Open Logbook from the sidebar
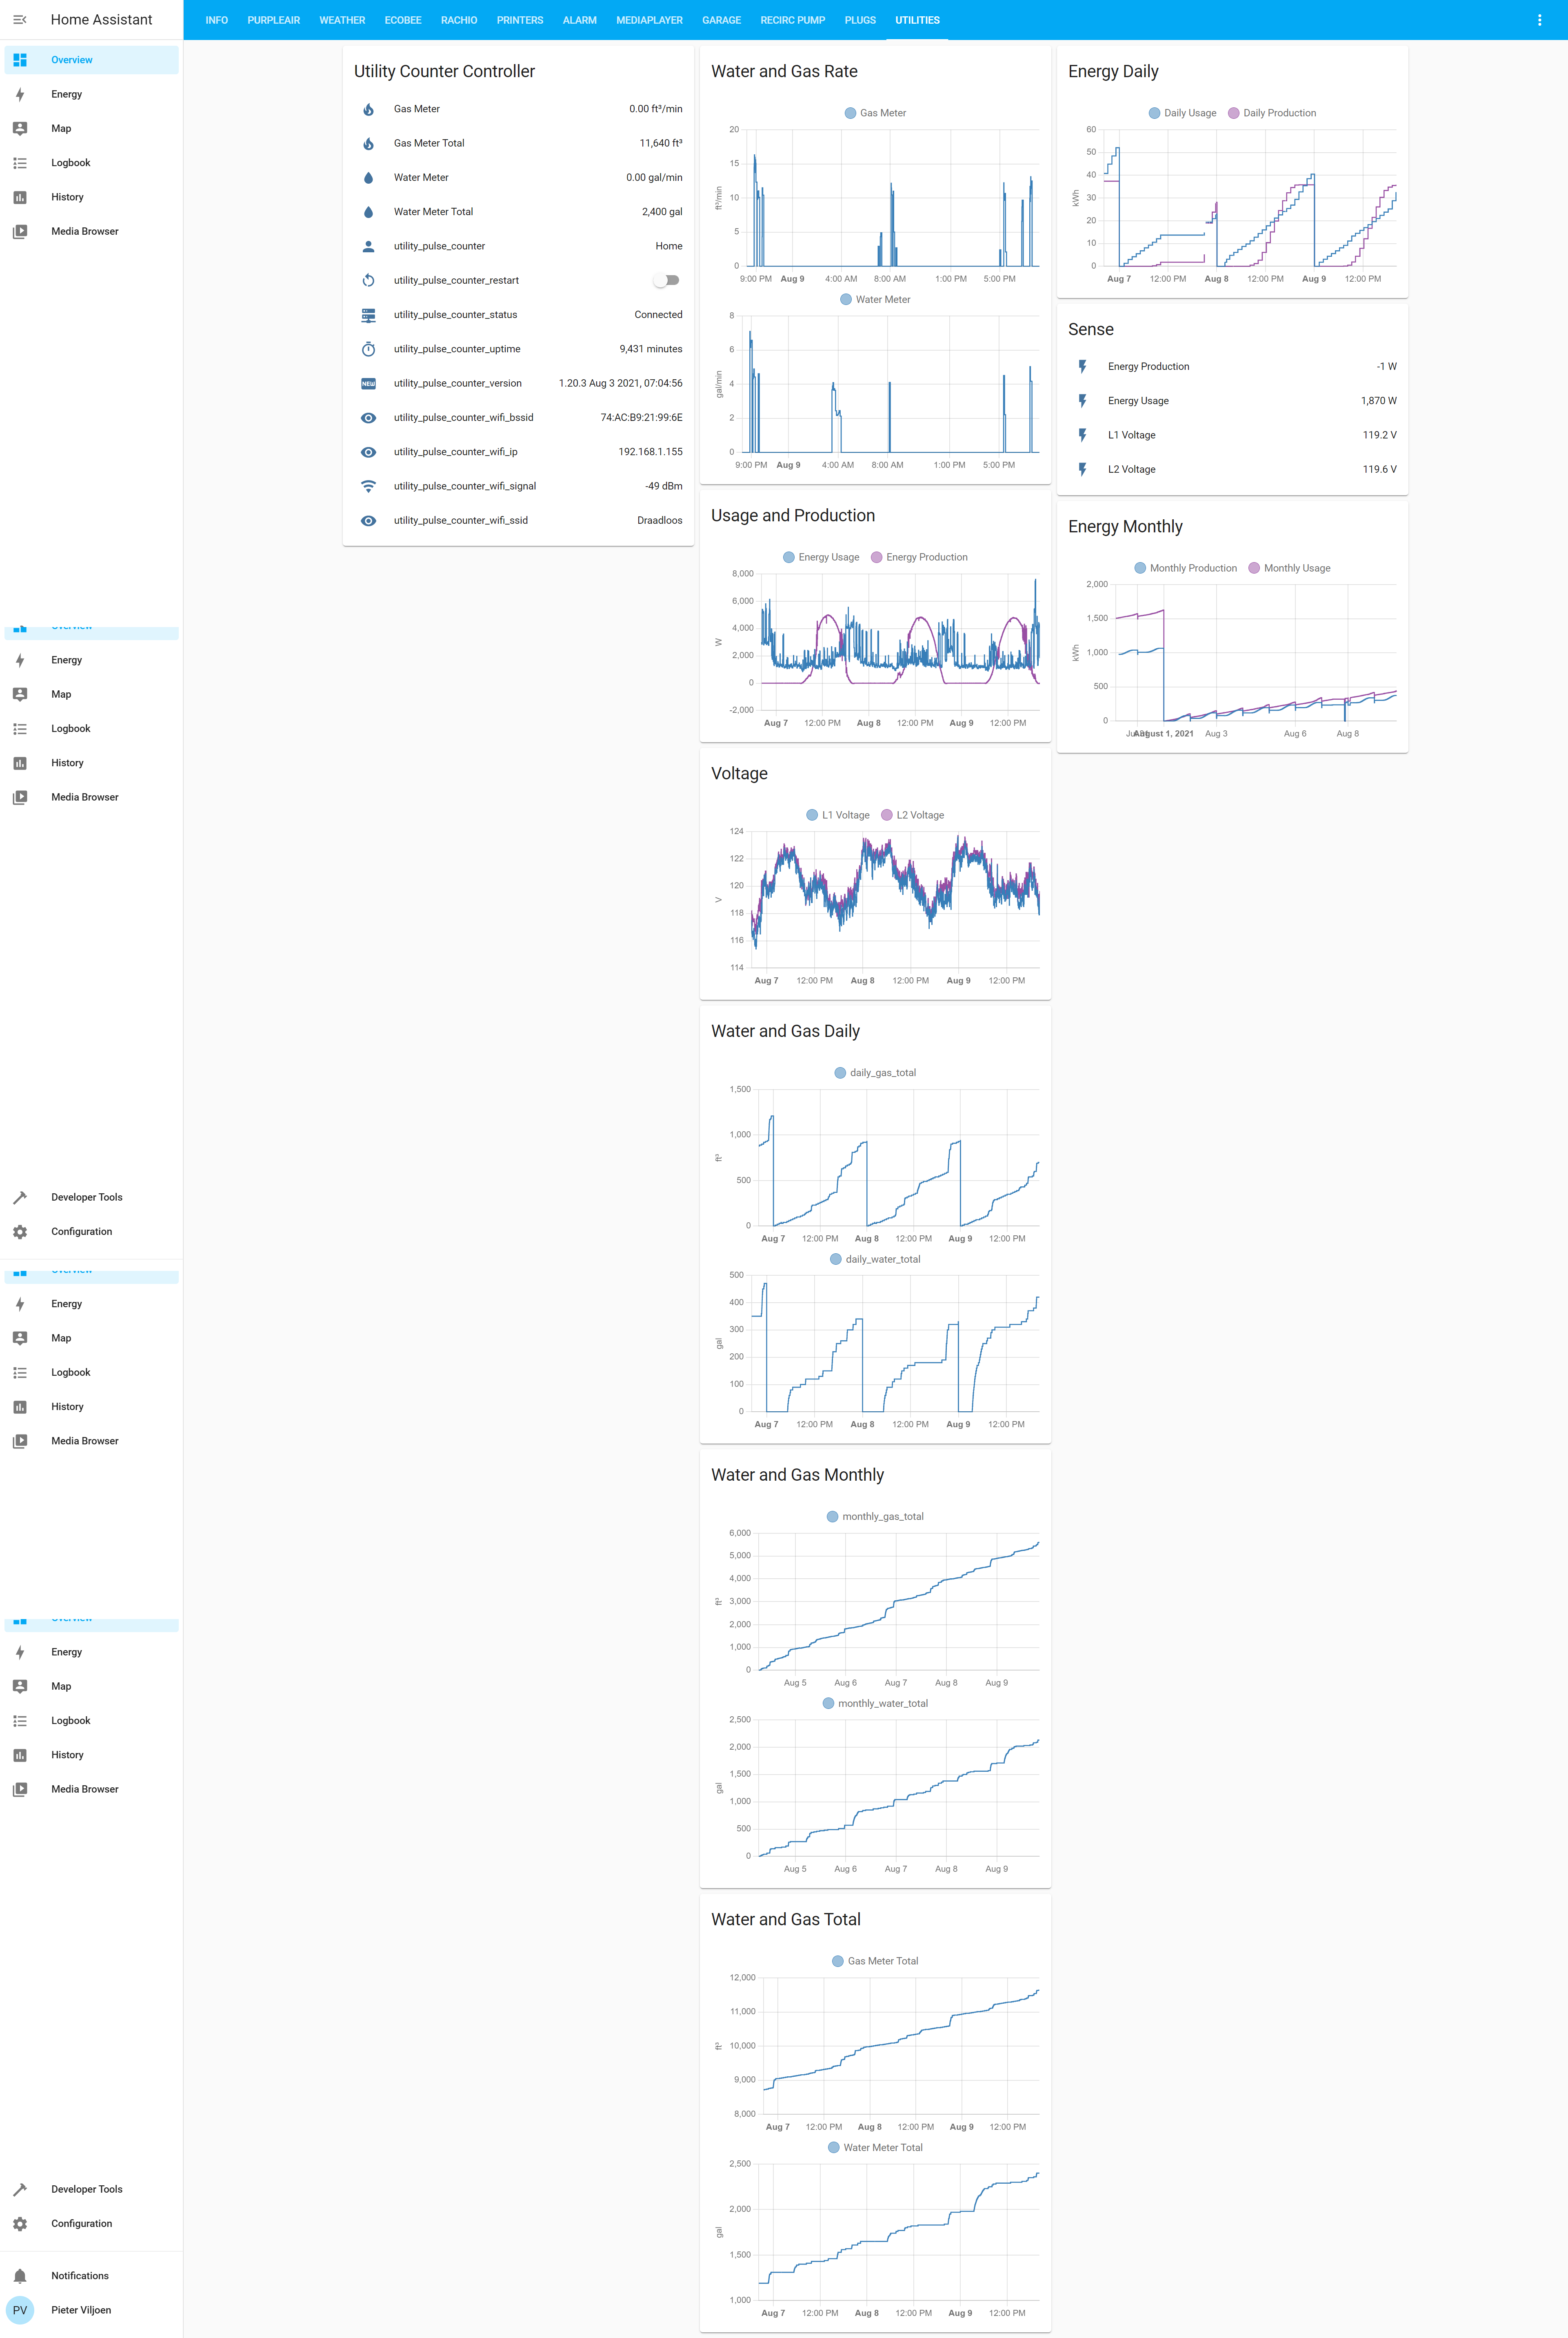This screenshot has height=2338, width=1568. [70, 163]
